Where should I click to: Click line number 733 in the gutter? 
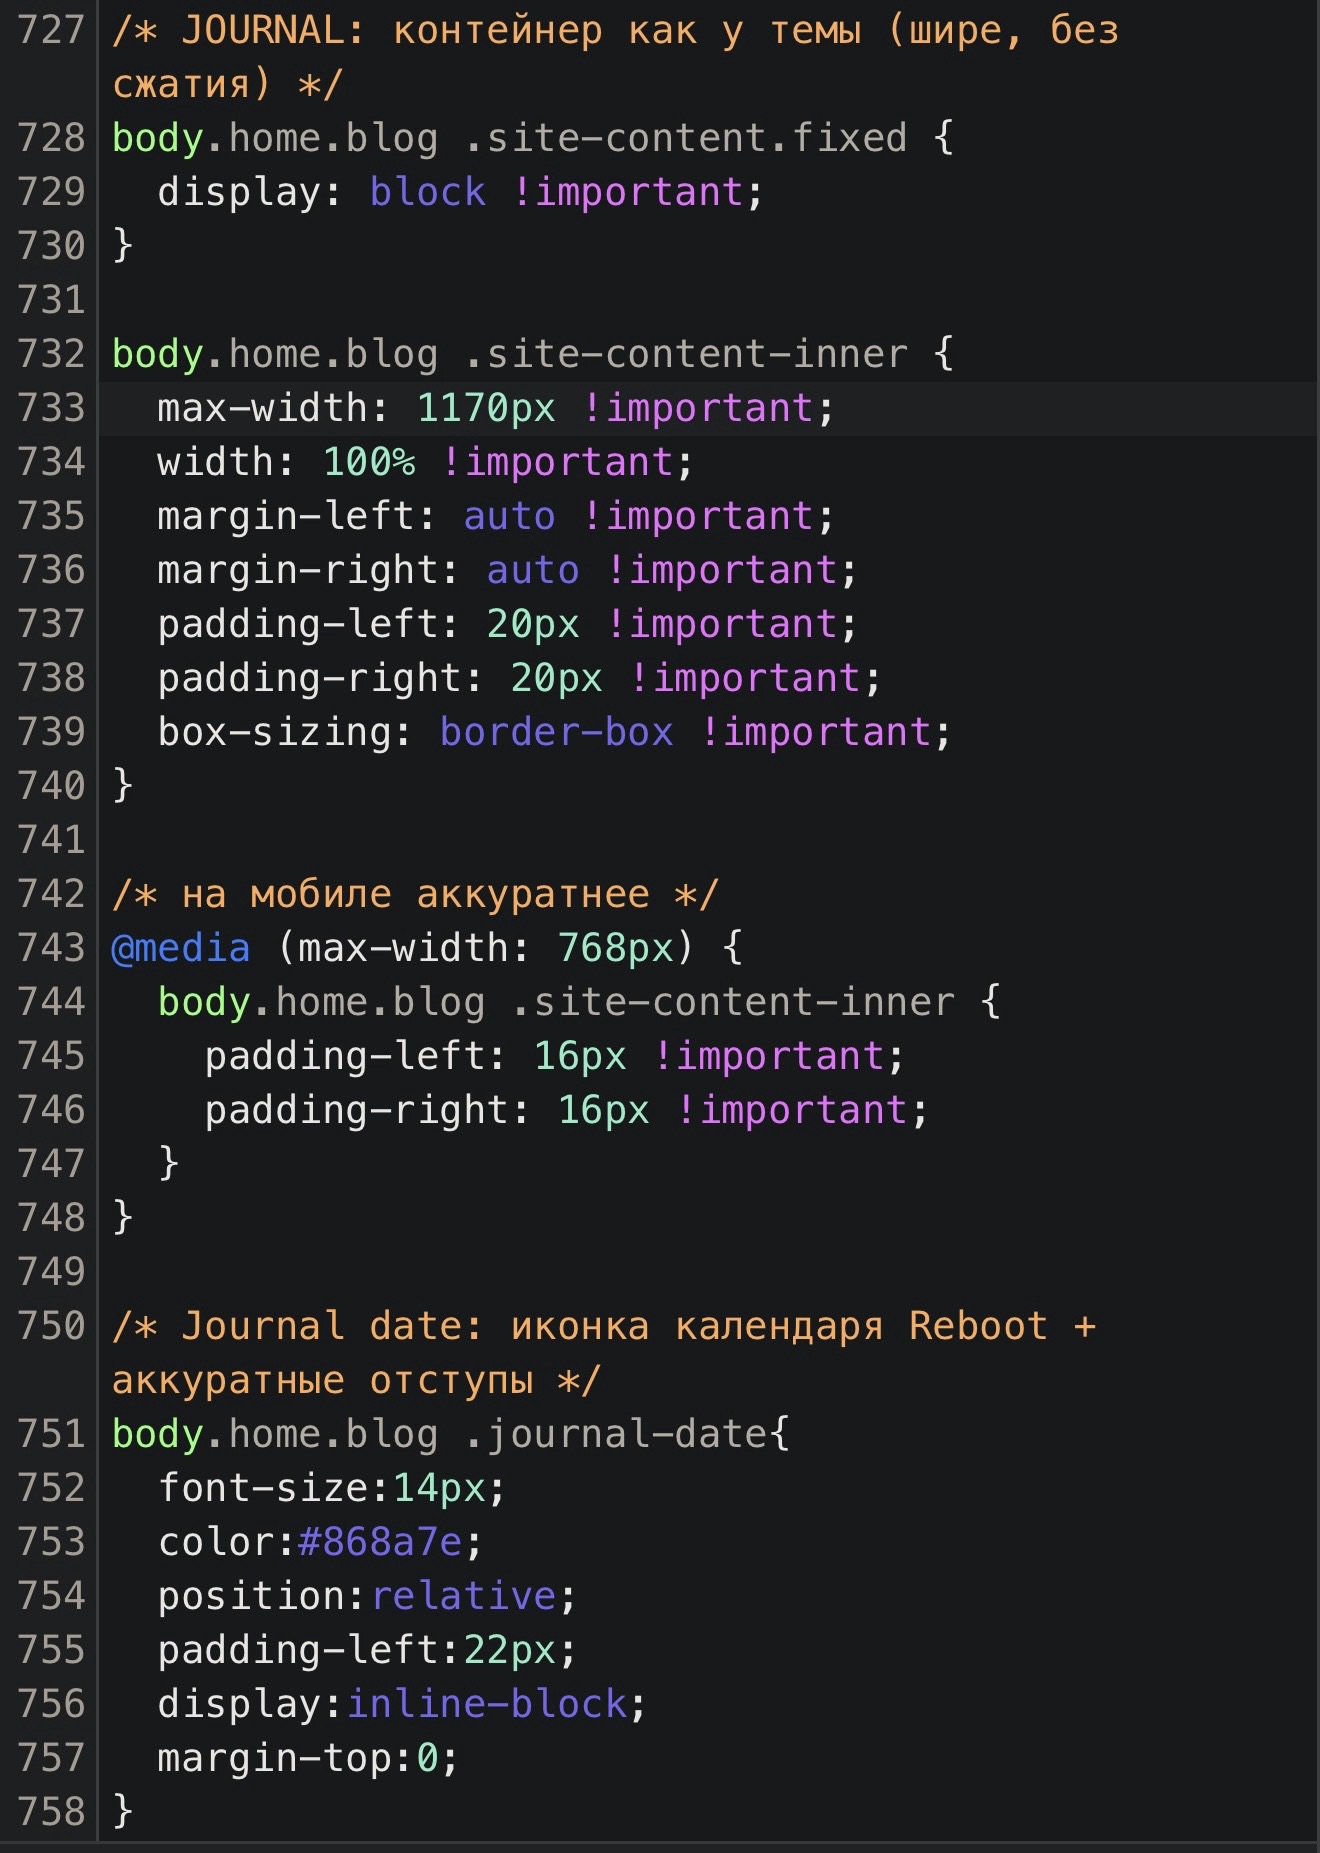pyautogui.click(x=51, y=408)
